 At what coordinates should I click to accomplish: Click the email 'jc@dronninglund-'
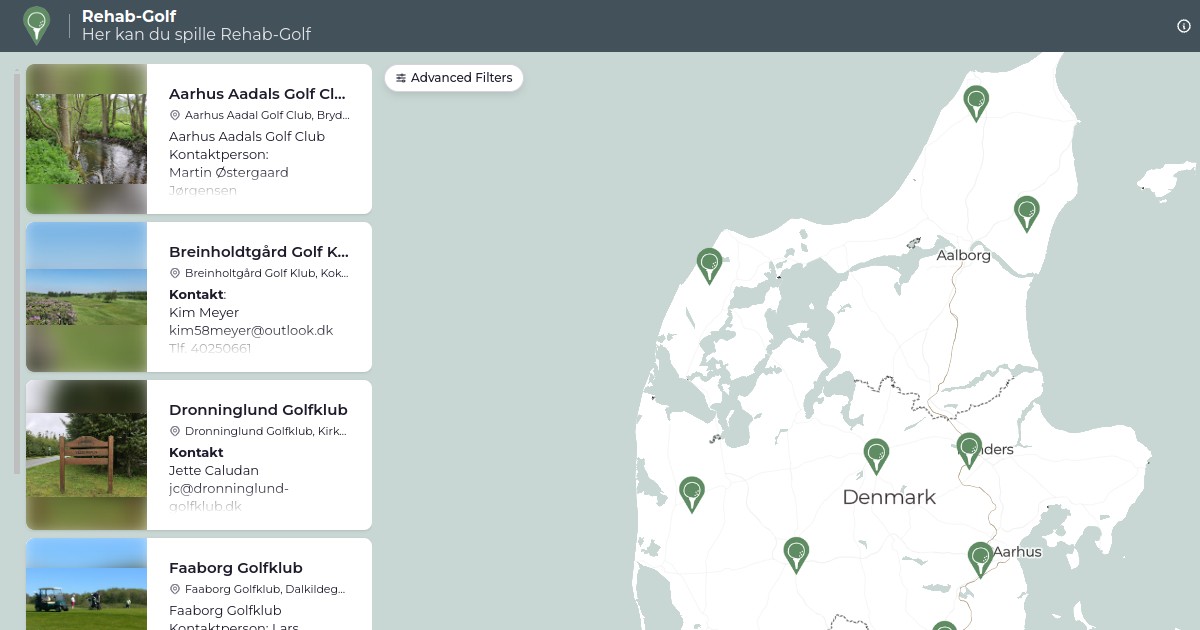[229, 488]
